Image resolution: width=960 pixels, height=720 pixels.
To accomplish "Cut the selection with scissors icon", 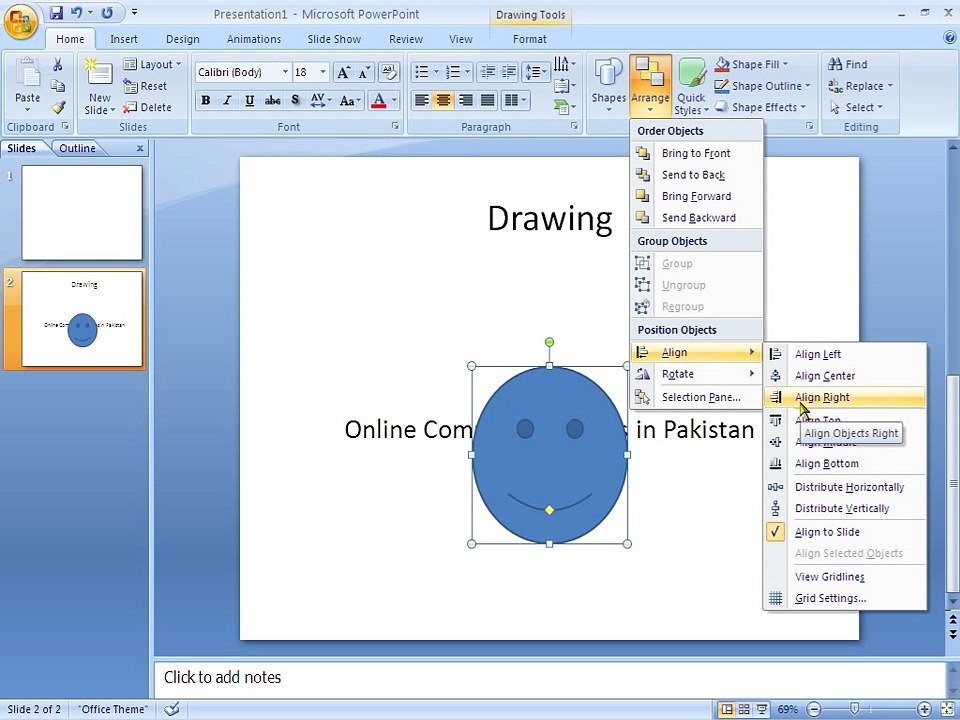I will [x=58, y=64].
